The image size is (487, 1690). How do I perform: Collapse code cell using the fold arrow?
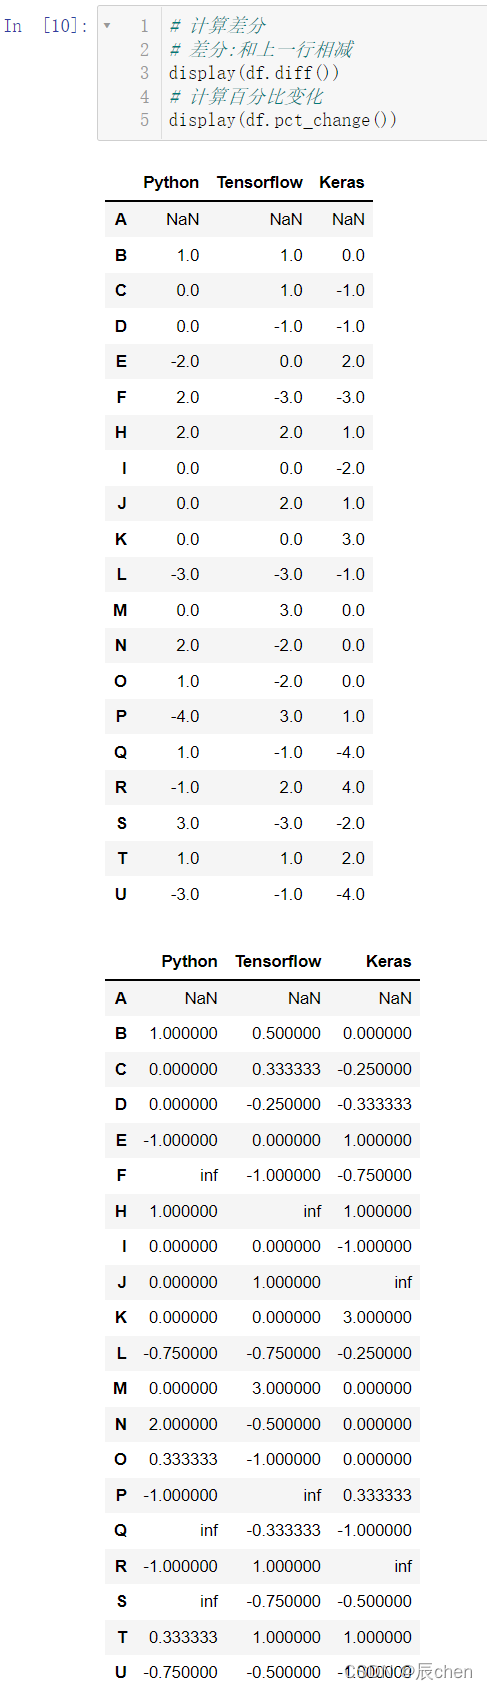point(107,25)
